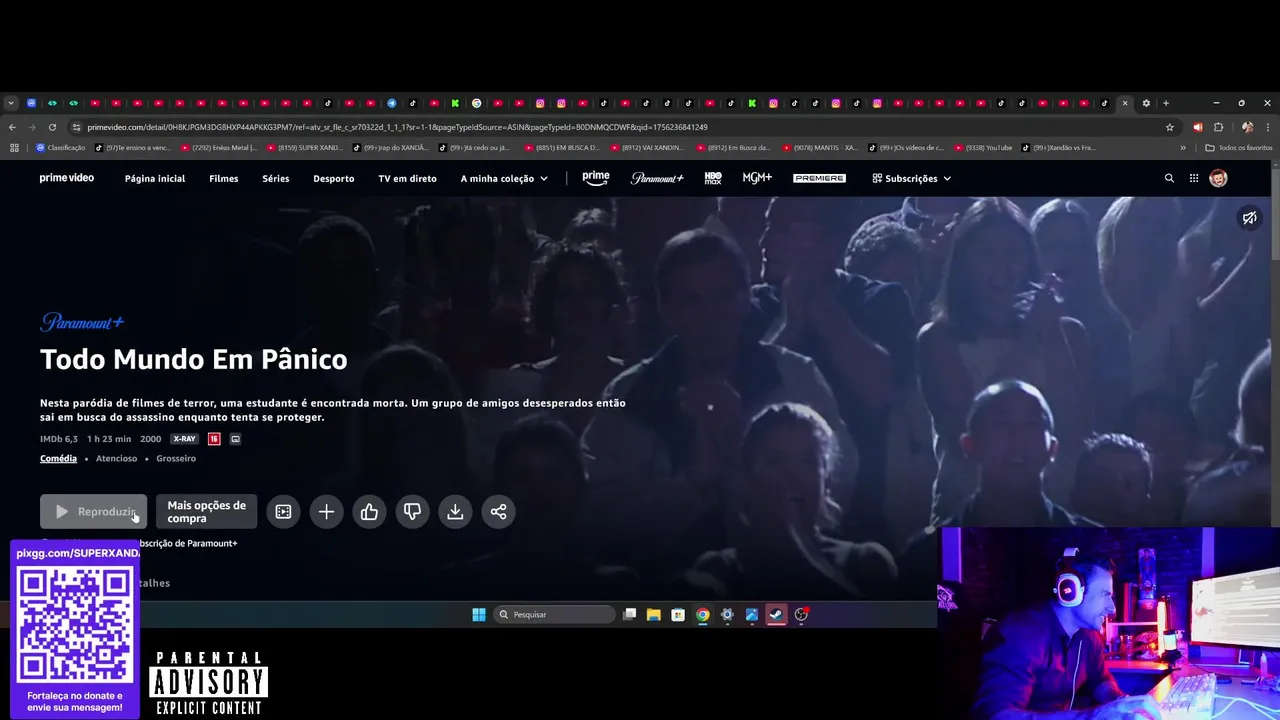Click the Atencioso tag text
Image resolution: width=1280 pixels, height=720 pixels.
[x=116, y=458]
